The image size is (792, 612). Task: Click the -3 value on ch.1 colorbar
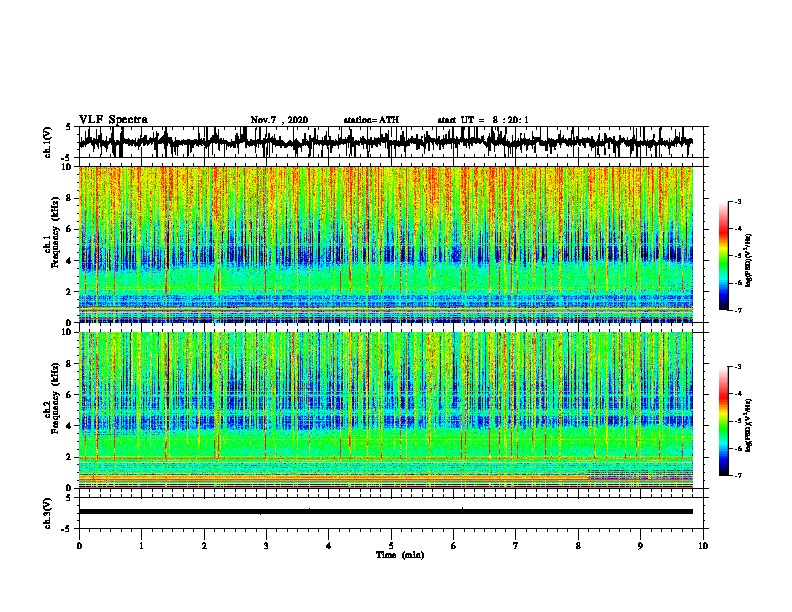[737, 201]
